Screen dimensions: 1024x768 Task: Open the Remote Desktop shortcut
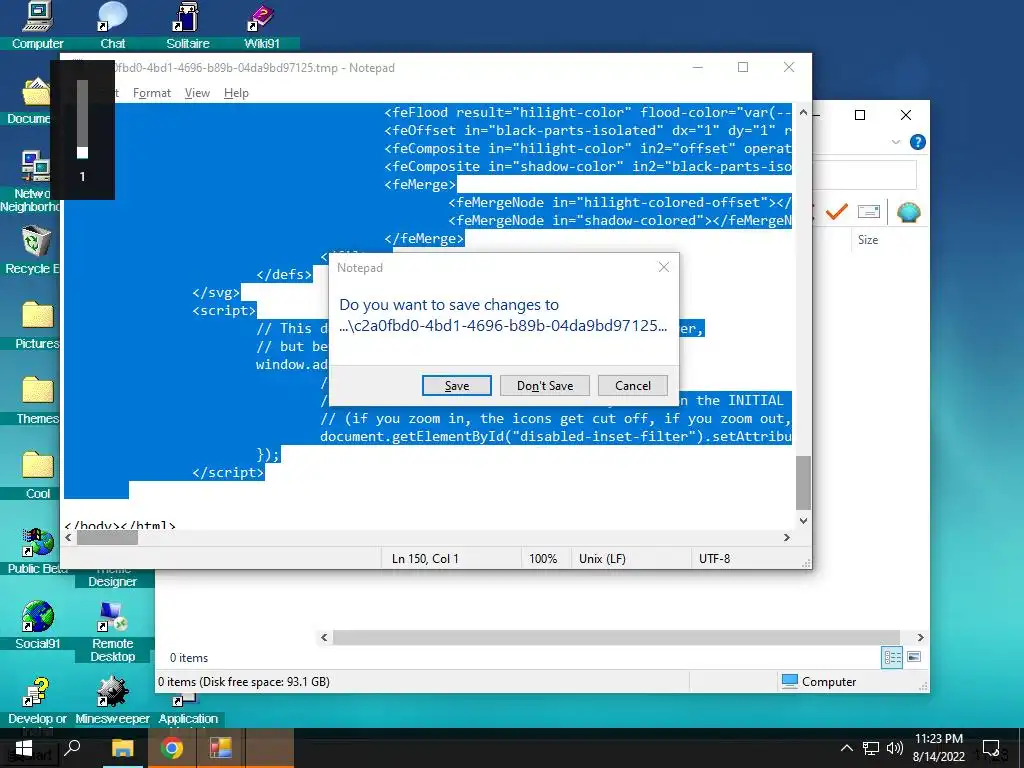pos(112,631)
